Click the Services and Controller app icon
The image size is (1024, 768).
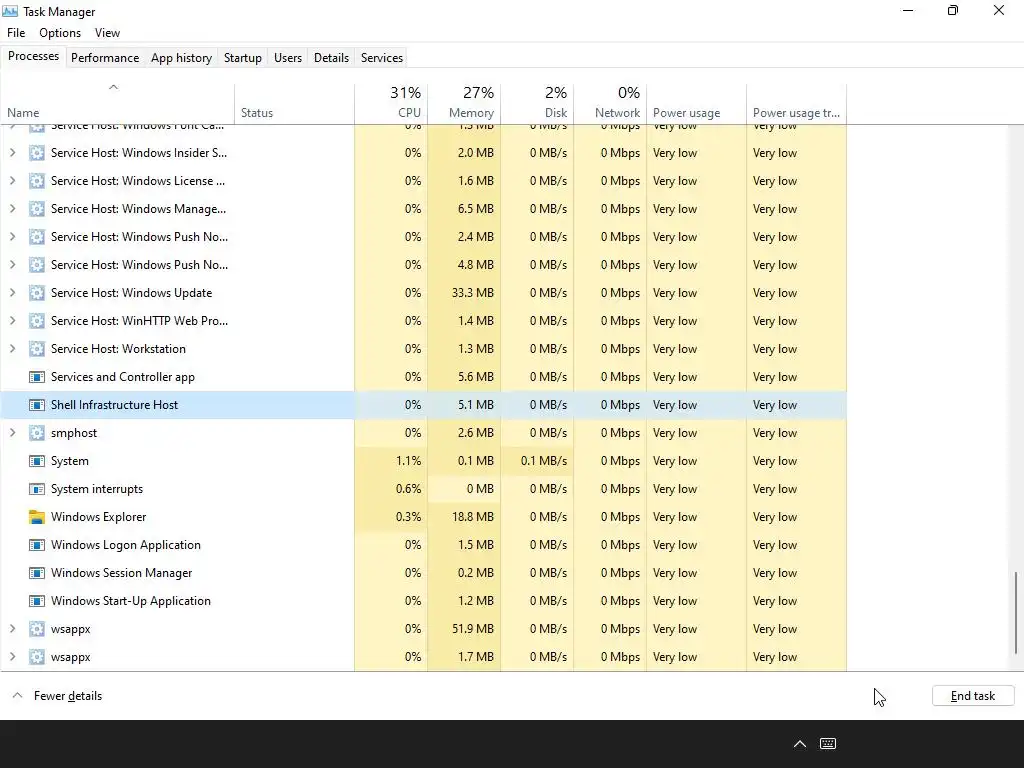point(37,377)
